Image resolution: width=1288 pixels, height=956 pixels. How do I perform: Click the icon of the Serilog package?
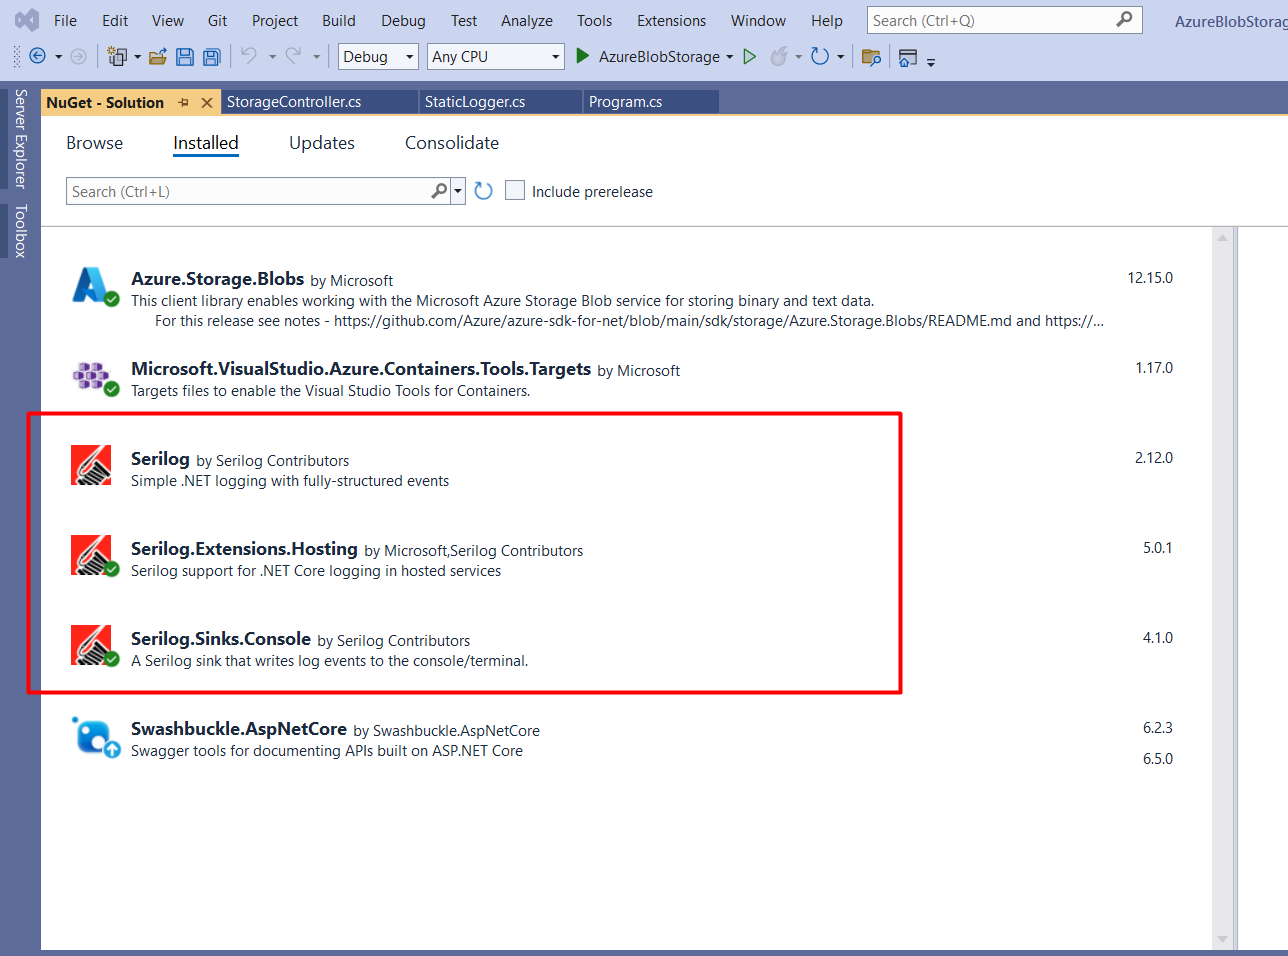click(x=92, y=465)
